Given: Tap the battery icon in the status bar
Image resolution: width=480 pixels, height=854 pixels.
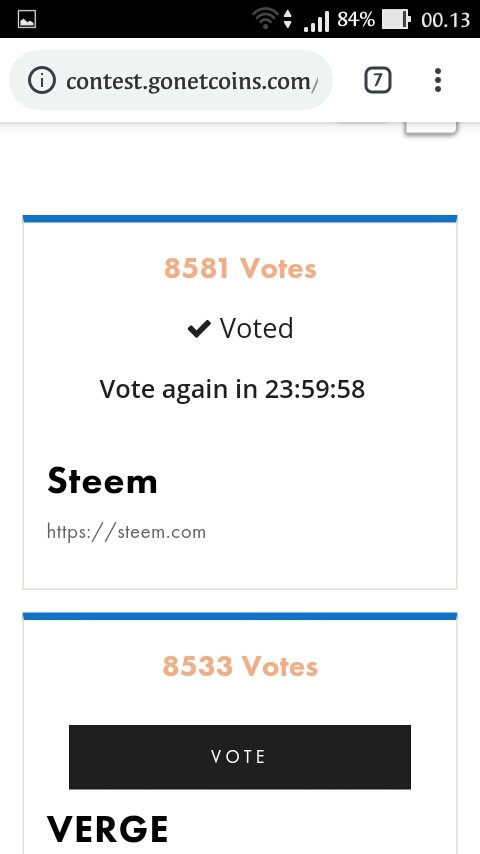Looking at the screenshot, I should click(396, 20).
